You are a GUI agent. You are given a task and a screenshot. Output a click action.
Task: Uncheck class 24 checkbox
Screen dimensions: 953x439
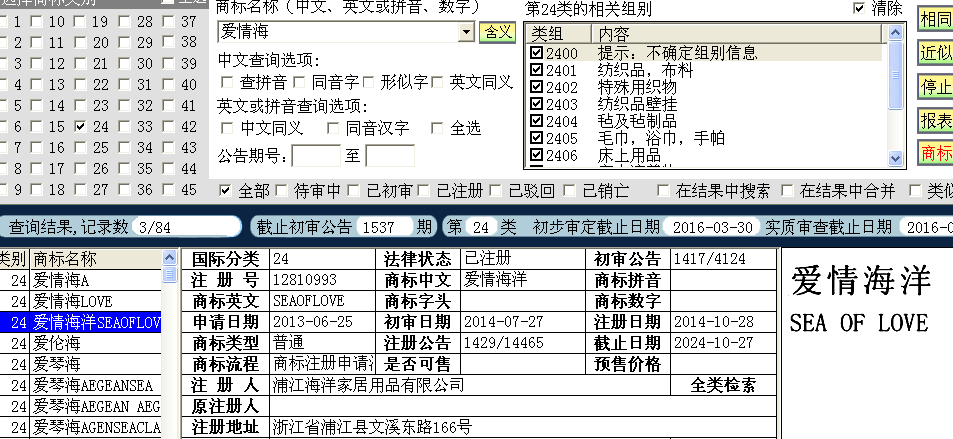(x=80, y=126)
